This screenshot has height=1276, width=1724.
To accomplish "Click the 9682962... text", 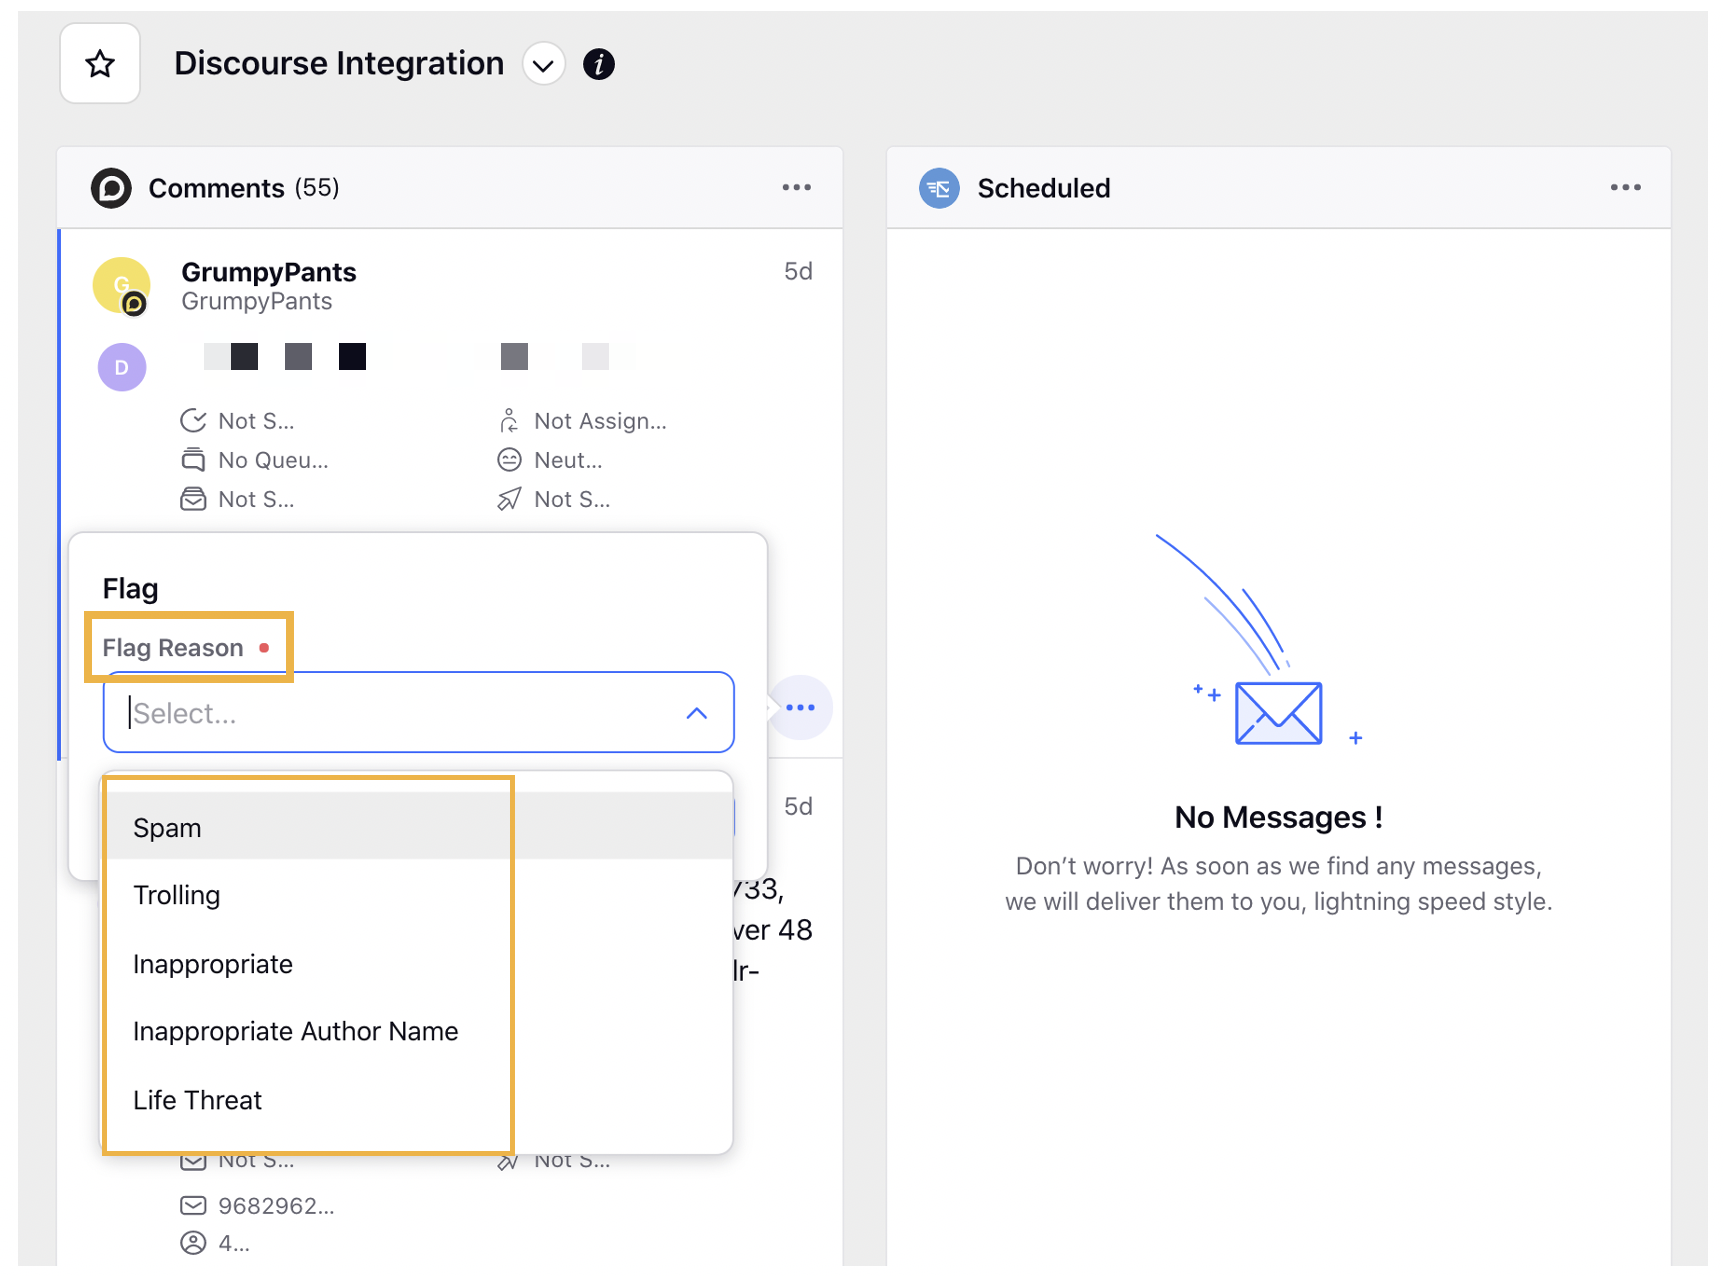I will [x=276, y=1206].
